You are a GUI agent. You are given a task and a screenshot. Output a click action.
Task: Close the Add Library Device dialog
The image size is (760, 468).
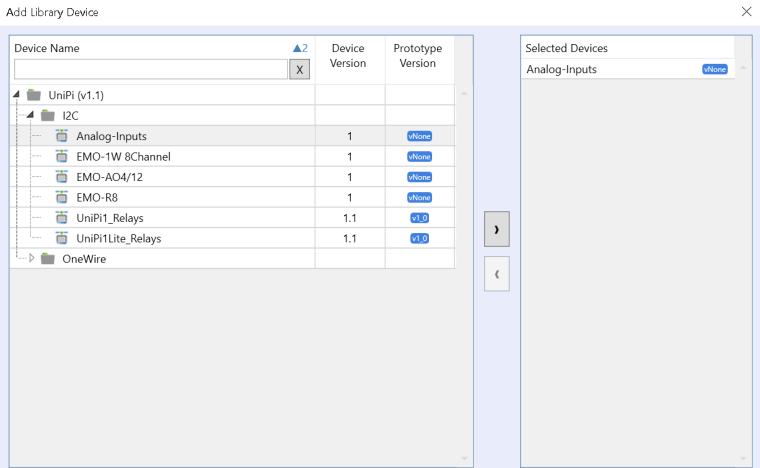pos(746,11)
